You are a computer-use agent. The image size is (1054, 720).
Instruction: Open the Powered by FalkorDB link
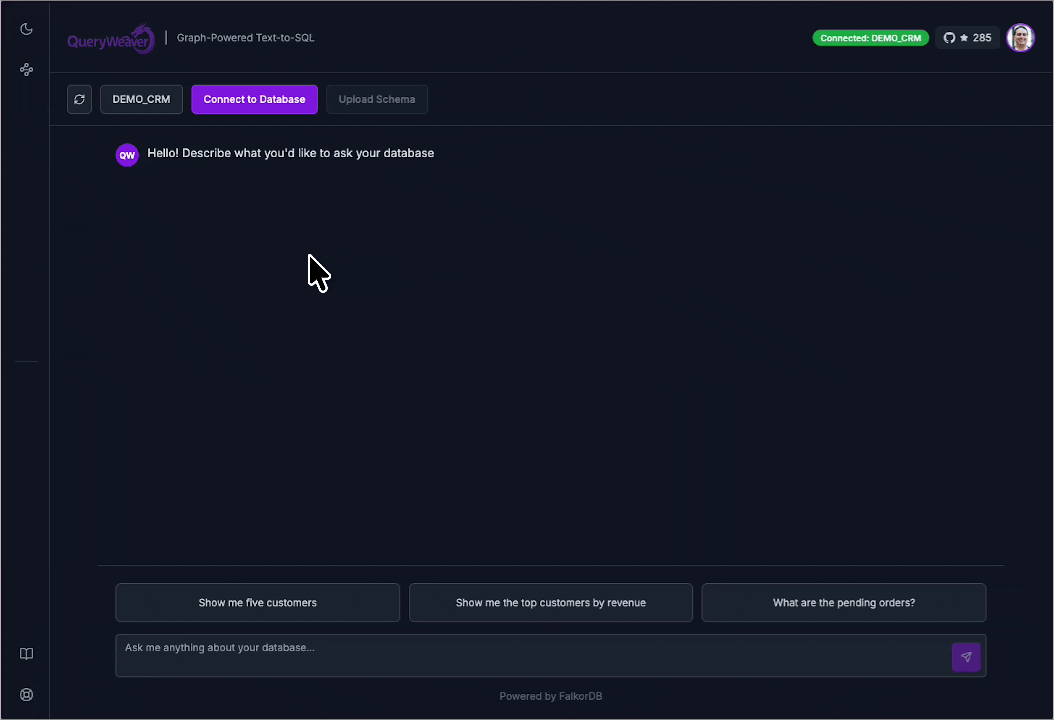pyautogui.click(x=551, y=696)
